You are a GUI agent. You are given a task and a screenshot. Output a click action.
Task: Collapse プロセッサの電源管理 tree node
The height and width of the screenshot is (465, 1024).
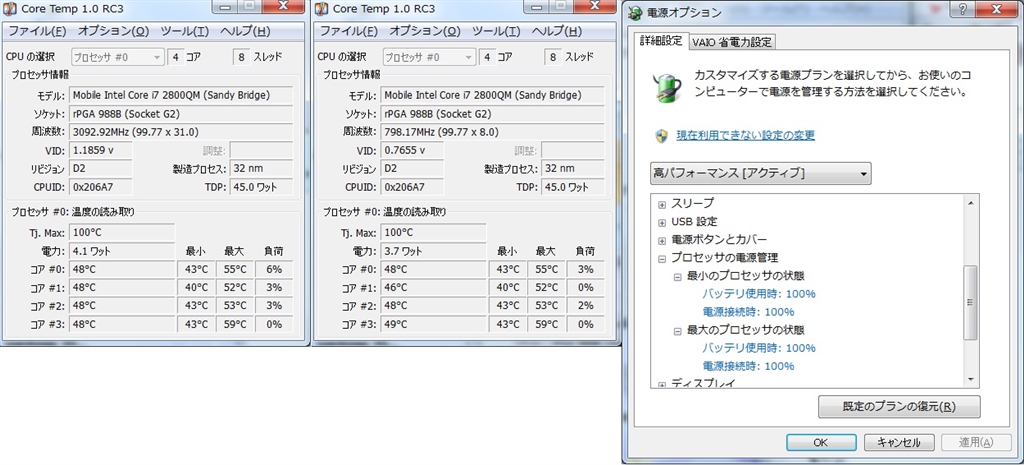pyautogui.click(x=662, y=259)
